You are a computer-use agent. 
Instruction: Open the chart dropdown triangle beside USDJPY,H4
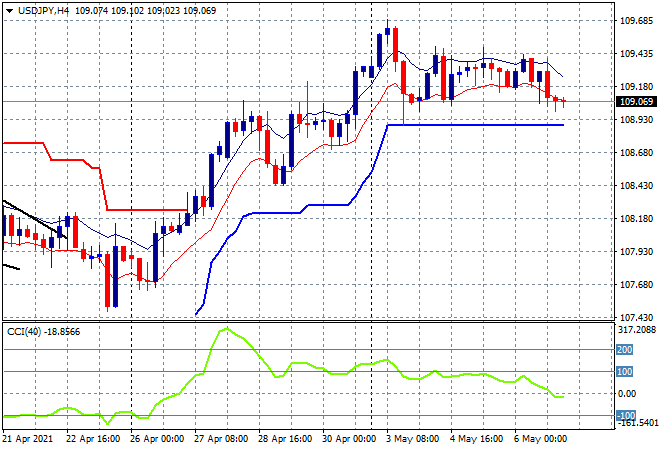9,11
